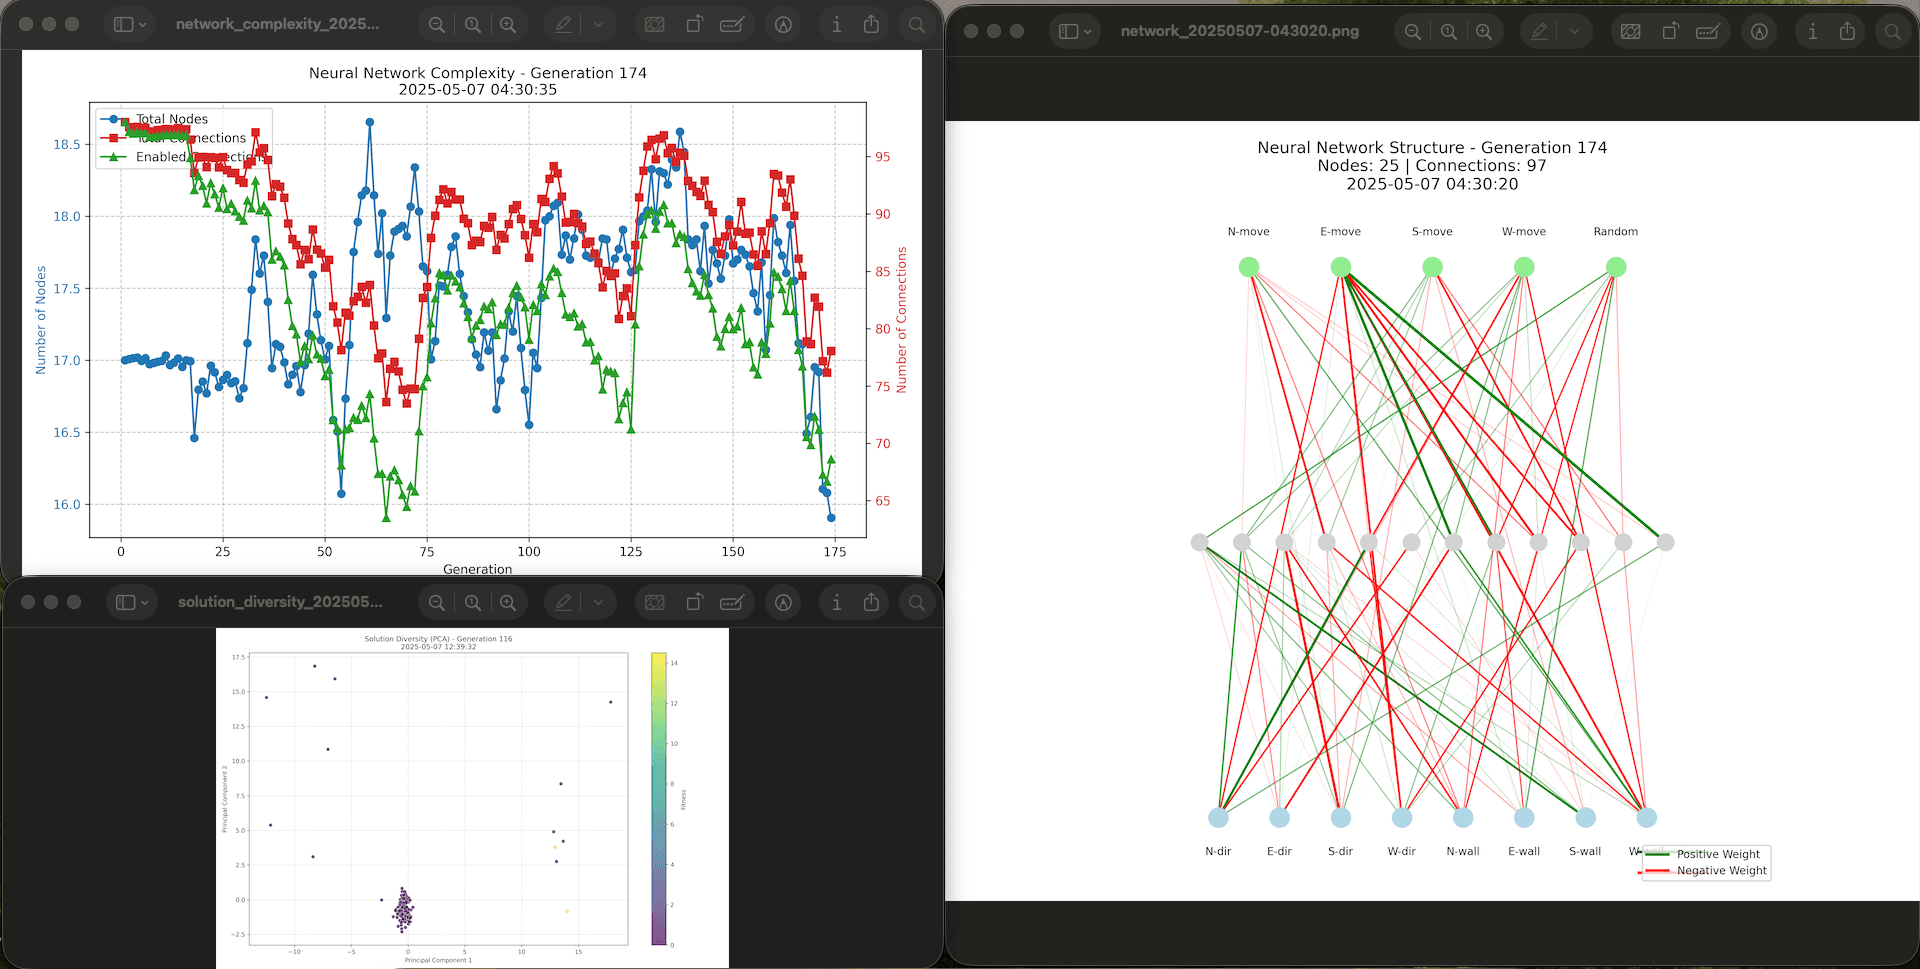Toggle the sidebar in the solution_diversity window
The height and width of the screenshot is (969, 1920).
pyautogui.click(x=126, y=602)
